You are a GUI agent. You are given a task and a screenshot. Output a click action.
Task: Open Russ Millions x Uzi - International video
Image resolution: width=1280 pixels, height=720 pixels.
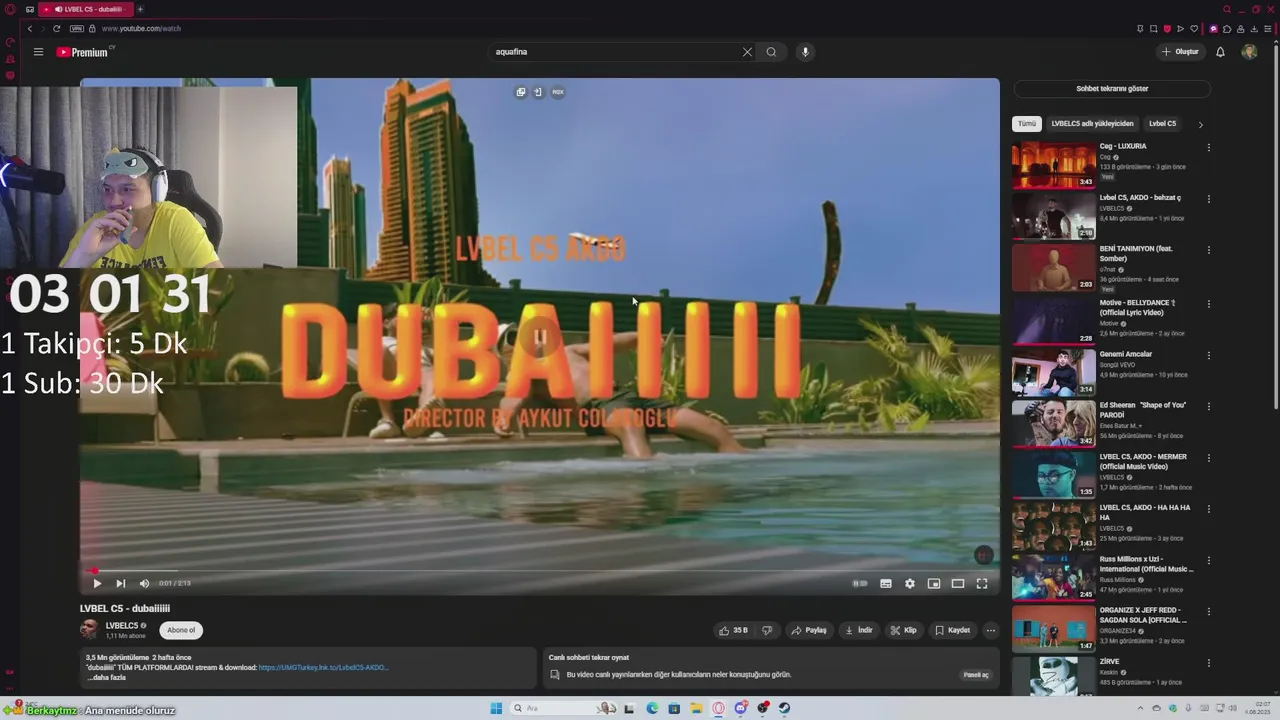point(1054,577)
